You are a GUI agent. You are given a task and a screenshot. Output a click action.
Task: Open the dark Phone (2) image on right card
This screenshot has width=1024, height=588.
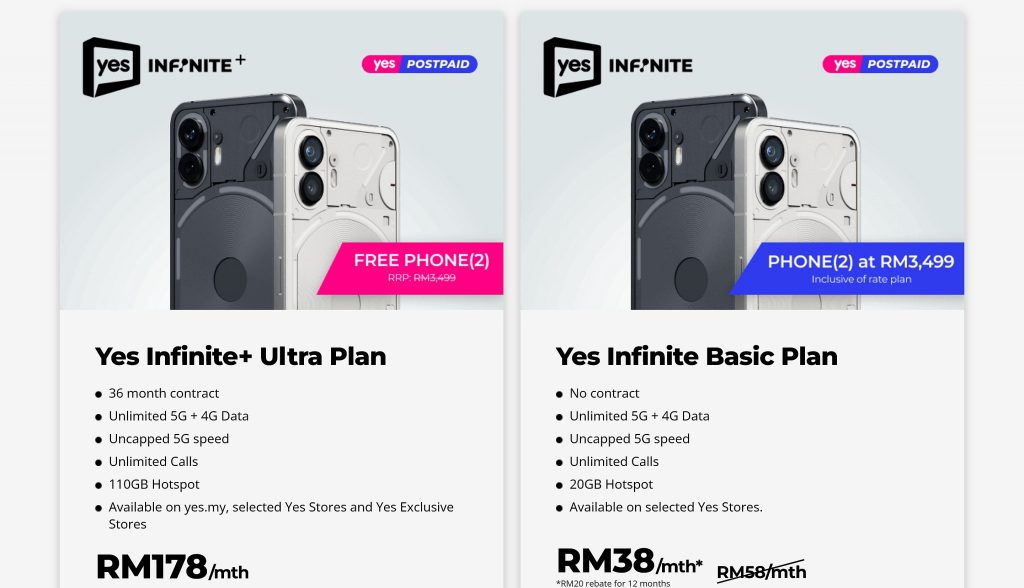(x=684, y=202)
